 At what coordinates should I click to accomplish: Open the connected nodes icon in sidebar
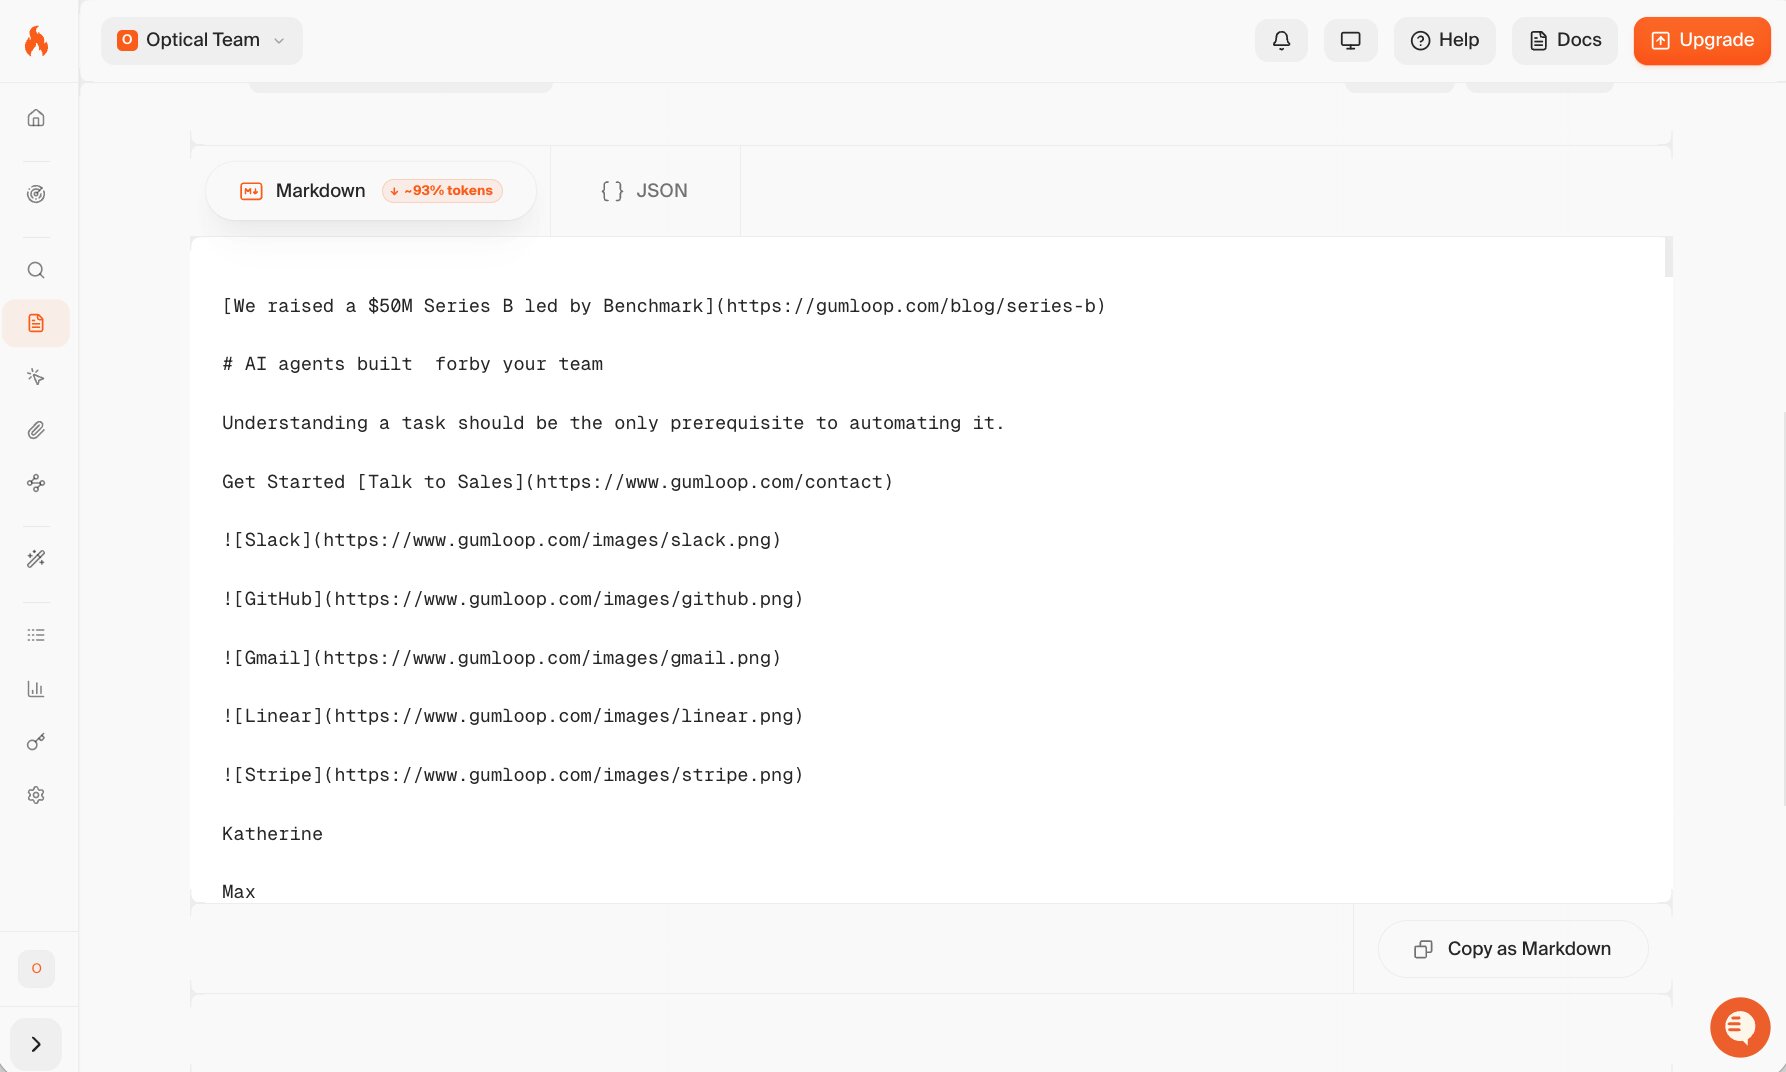(x=36, y=483)
